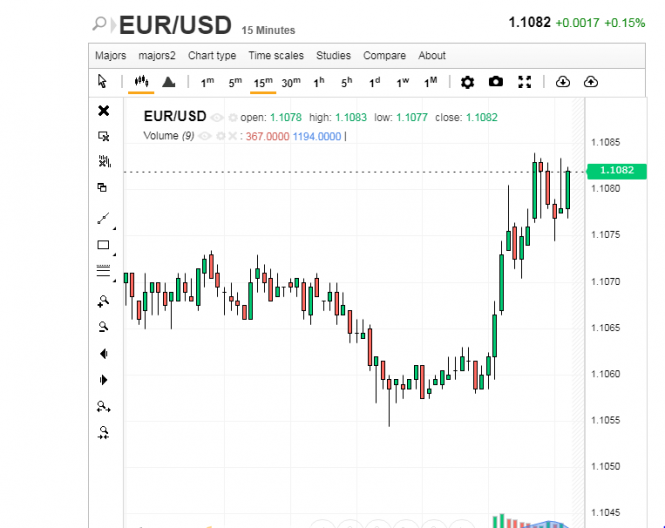Image resolution: width=665 pixels, height=528 pixels.
Task: Select the candlestick chart style icon
Action: pos(141,81)
